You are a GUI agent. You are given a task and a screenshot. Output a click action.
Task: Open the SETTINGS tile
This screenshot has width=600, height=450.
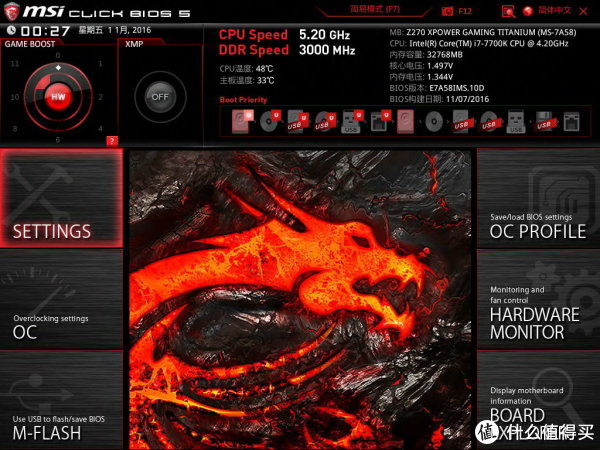(61, 198)
